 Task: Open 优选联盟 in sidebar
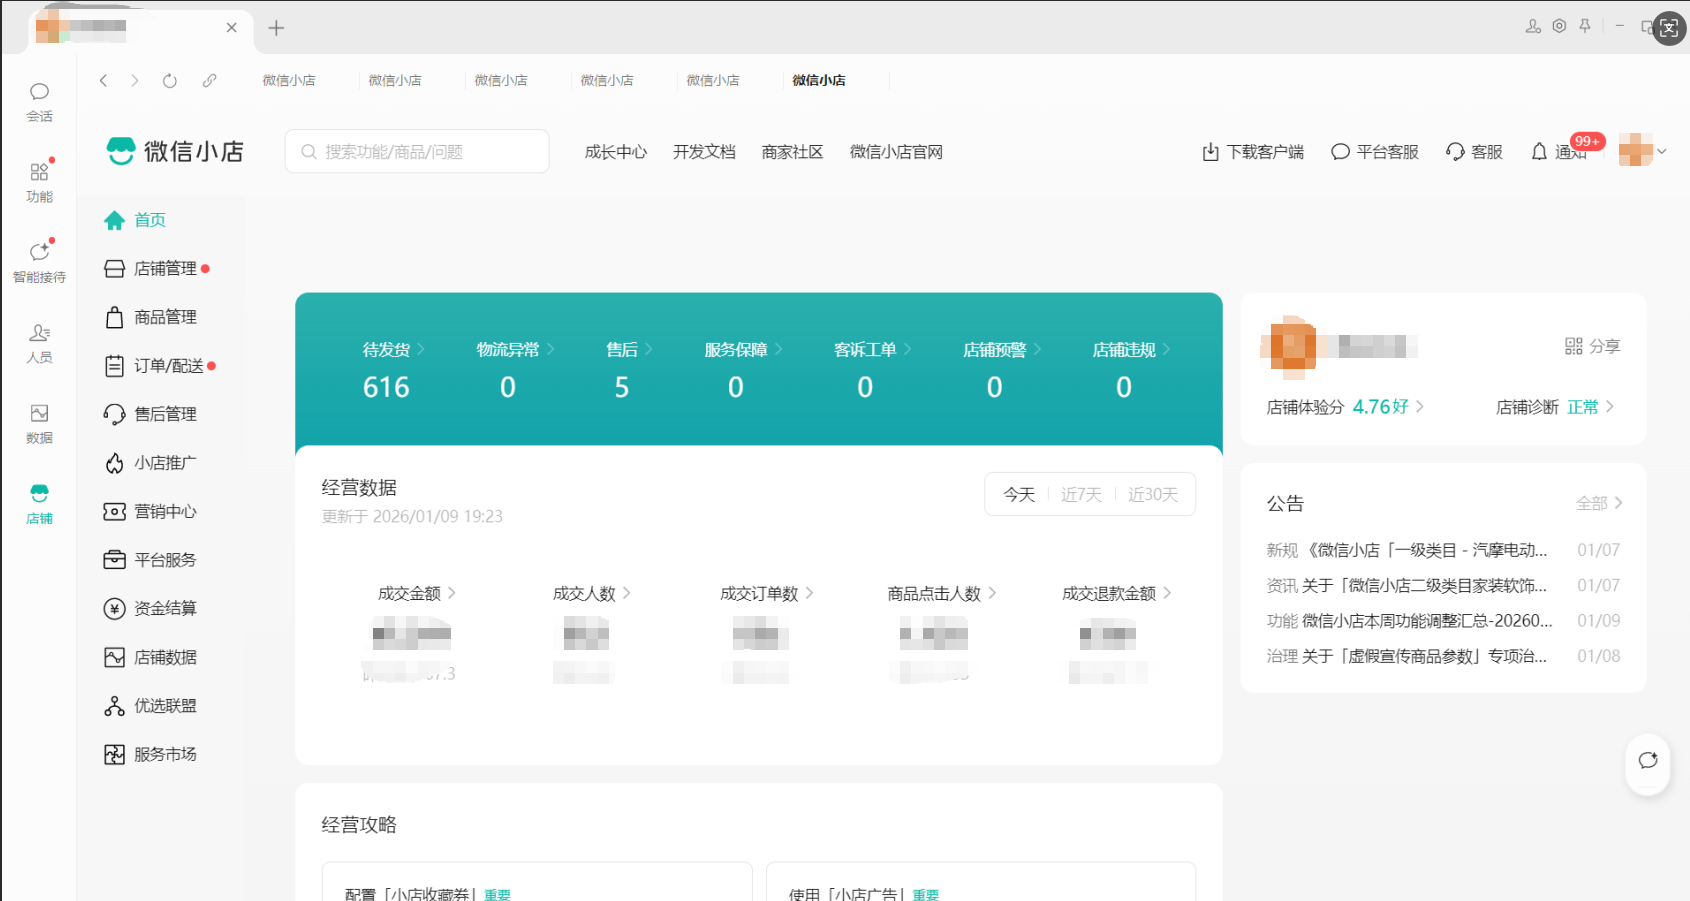click(150, 706)
